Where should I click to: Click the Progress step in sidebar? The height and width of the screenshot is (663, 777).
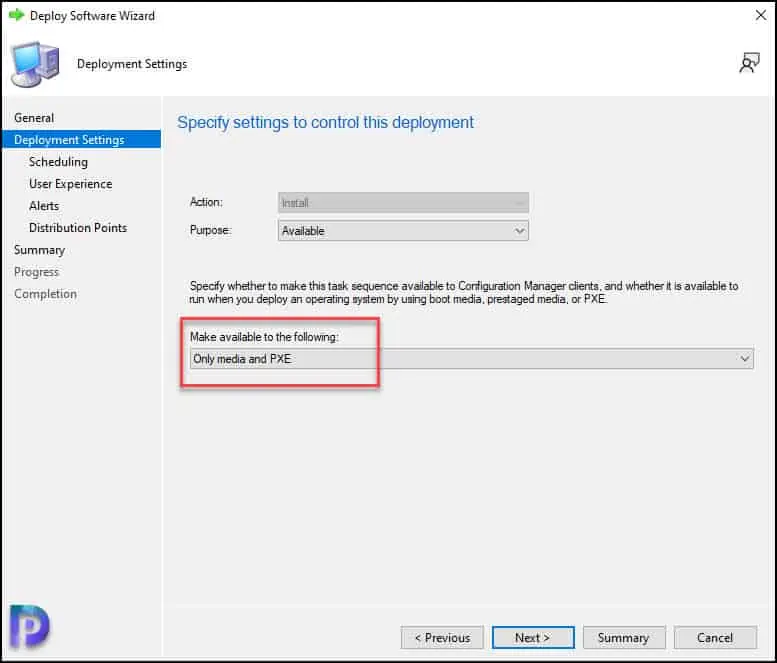pos(36,272)
